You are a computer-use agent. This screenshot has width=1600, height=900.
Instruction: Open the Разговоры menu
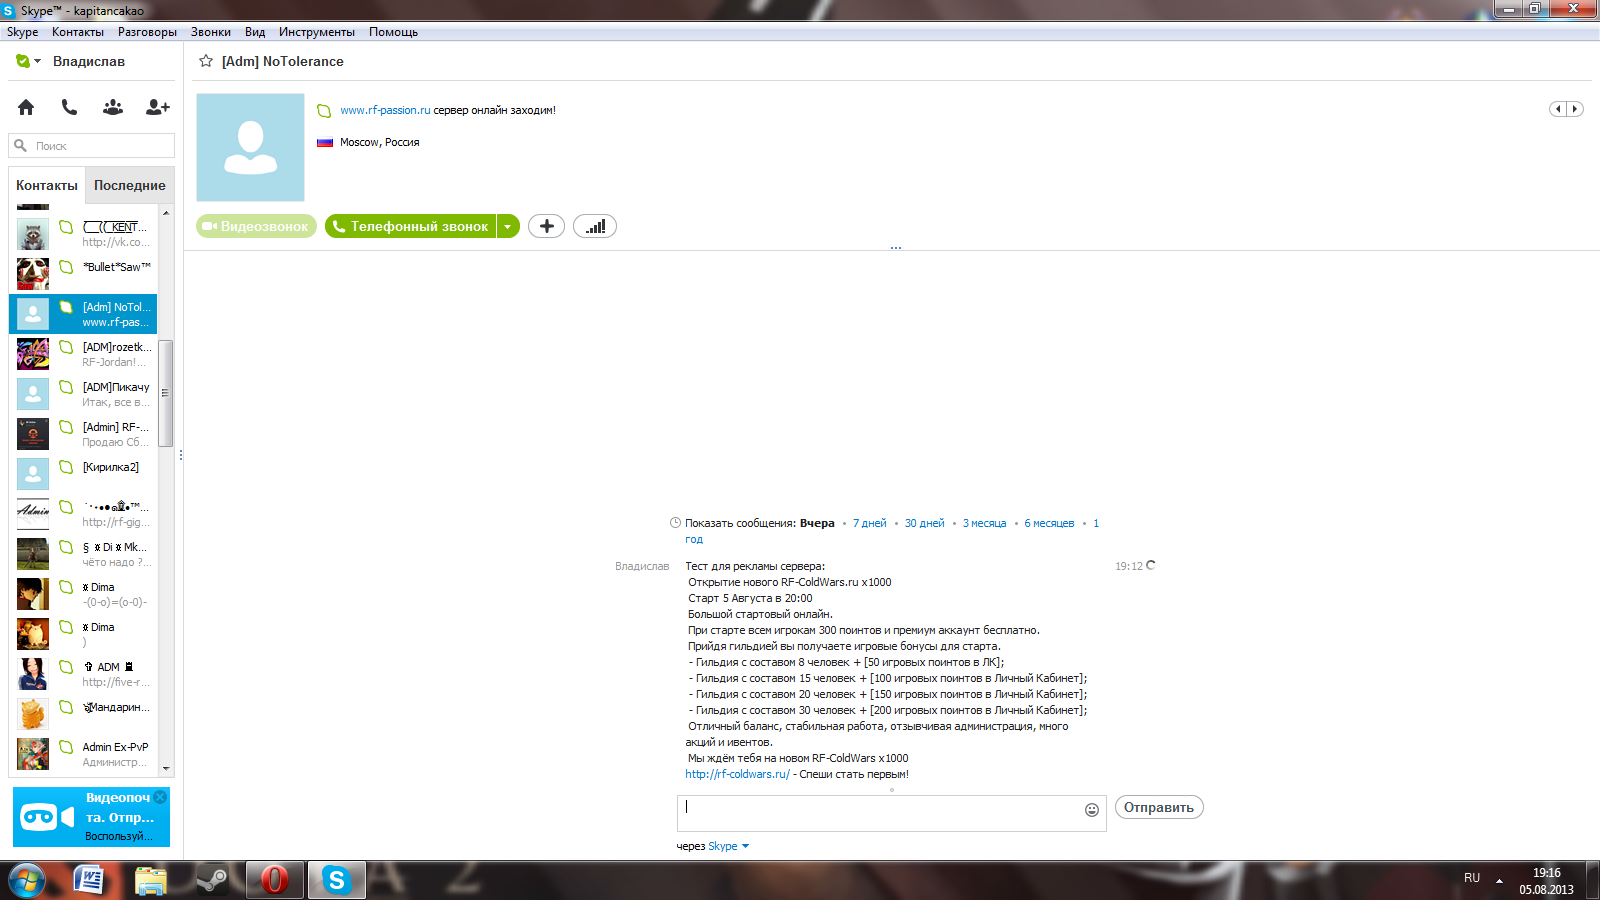tap(147, 32)
